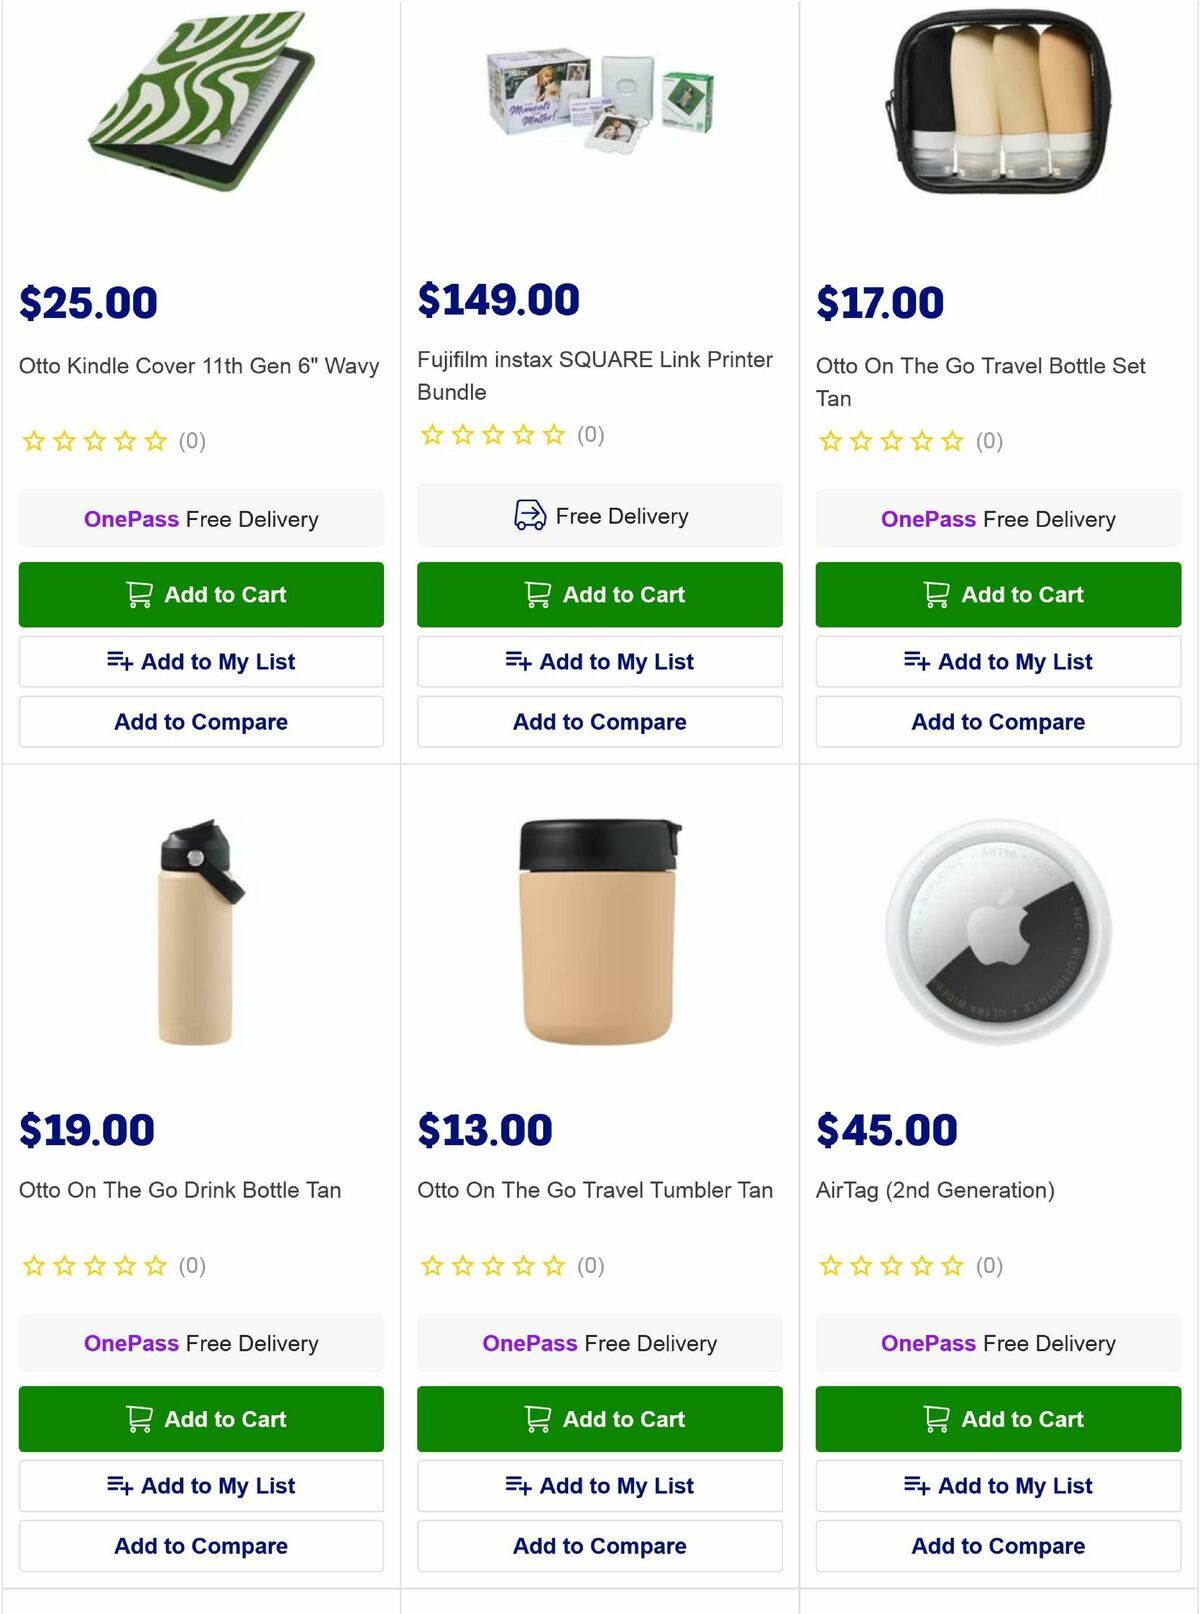Add the Fujifilm instax SQUARE Link Printer to Cart

tap(599, 594)
